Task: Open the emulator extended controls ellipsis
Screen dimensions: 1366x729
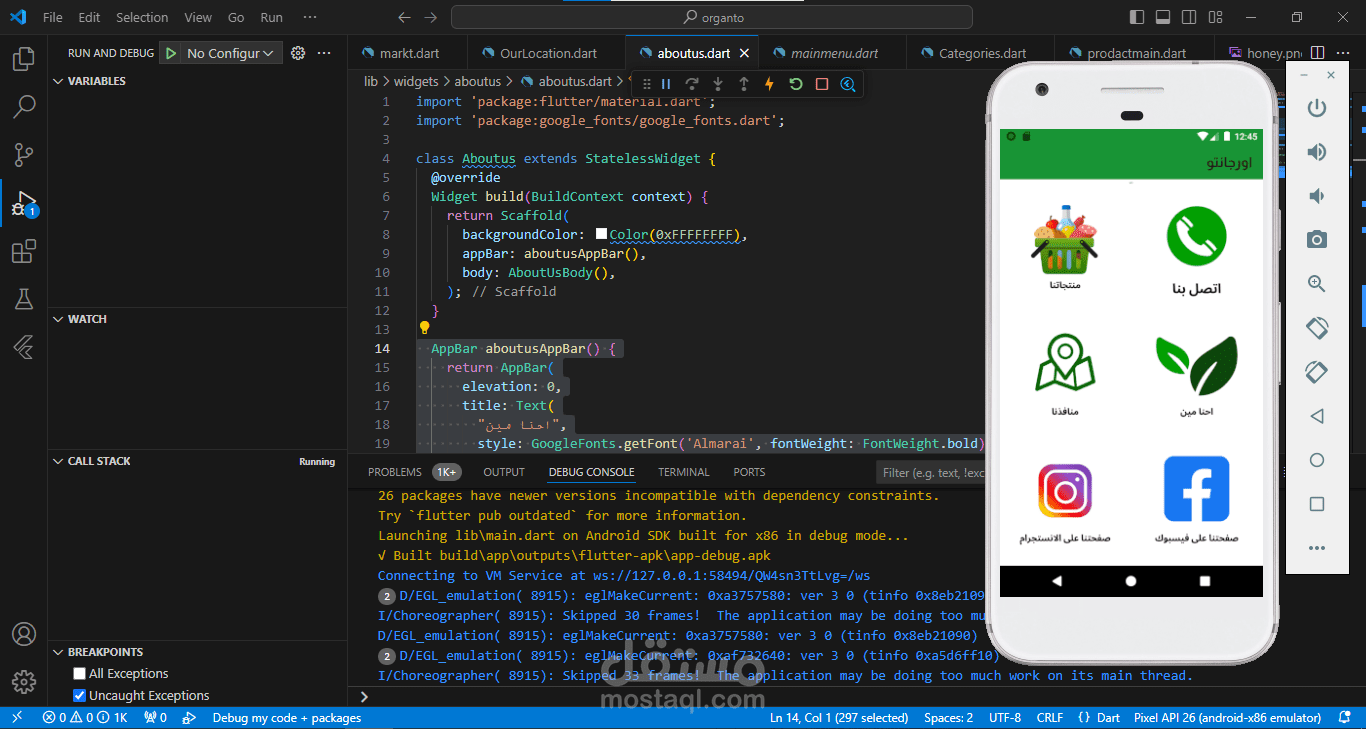Action: (1317, 548)
